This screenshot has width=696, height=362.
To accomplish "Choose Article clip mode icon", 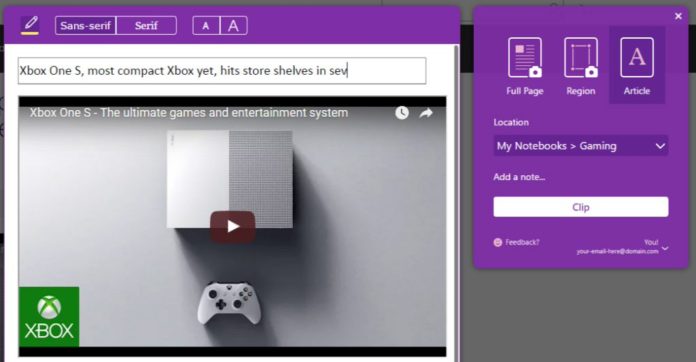I will click(x=637, y=58).
